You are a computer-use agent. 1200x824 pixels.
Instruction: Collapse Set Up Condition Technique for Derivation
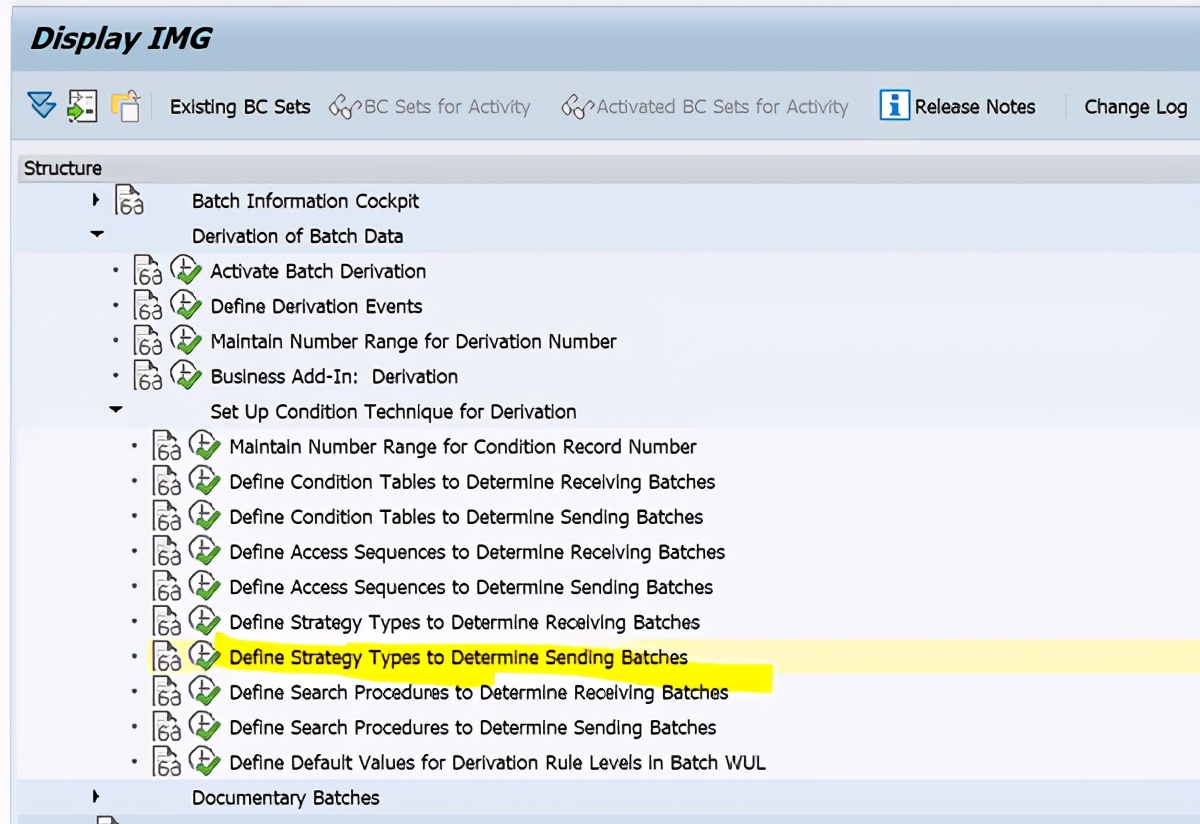[x=115, y=411]
